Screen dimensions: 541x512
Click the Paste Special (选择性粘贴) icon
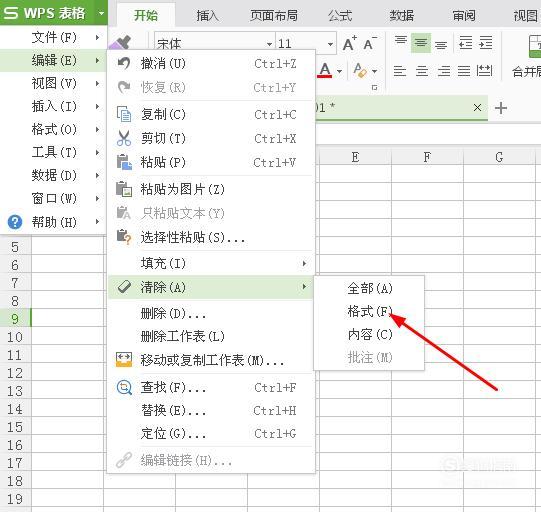[124, 237]
